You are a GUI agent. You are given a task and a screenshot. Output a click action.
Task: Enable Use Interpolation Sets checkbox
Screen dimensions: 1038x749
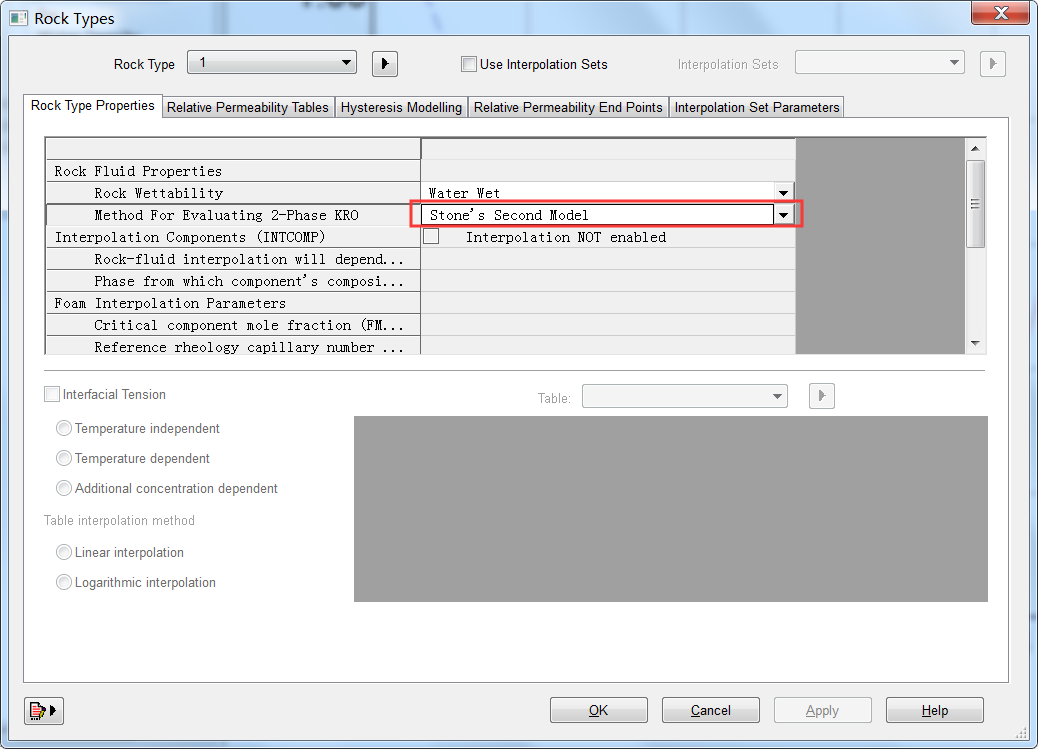[469, 64]
